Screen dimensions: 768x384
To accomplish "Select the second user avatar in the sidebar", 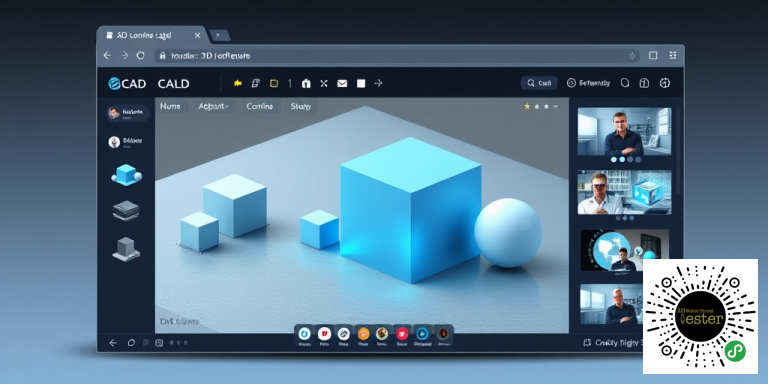I will click(x=114, y=142).
